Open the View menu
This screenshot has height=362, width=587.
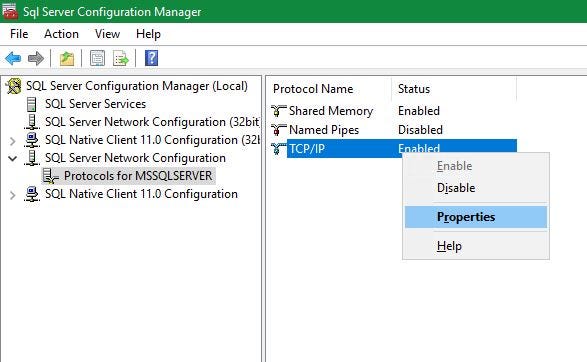(107, 34)
